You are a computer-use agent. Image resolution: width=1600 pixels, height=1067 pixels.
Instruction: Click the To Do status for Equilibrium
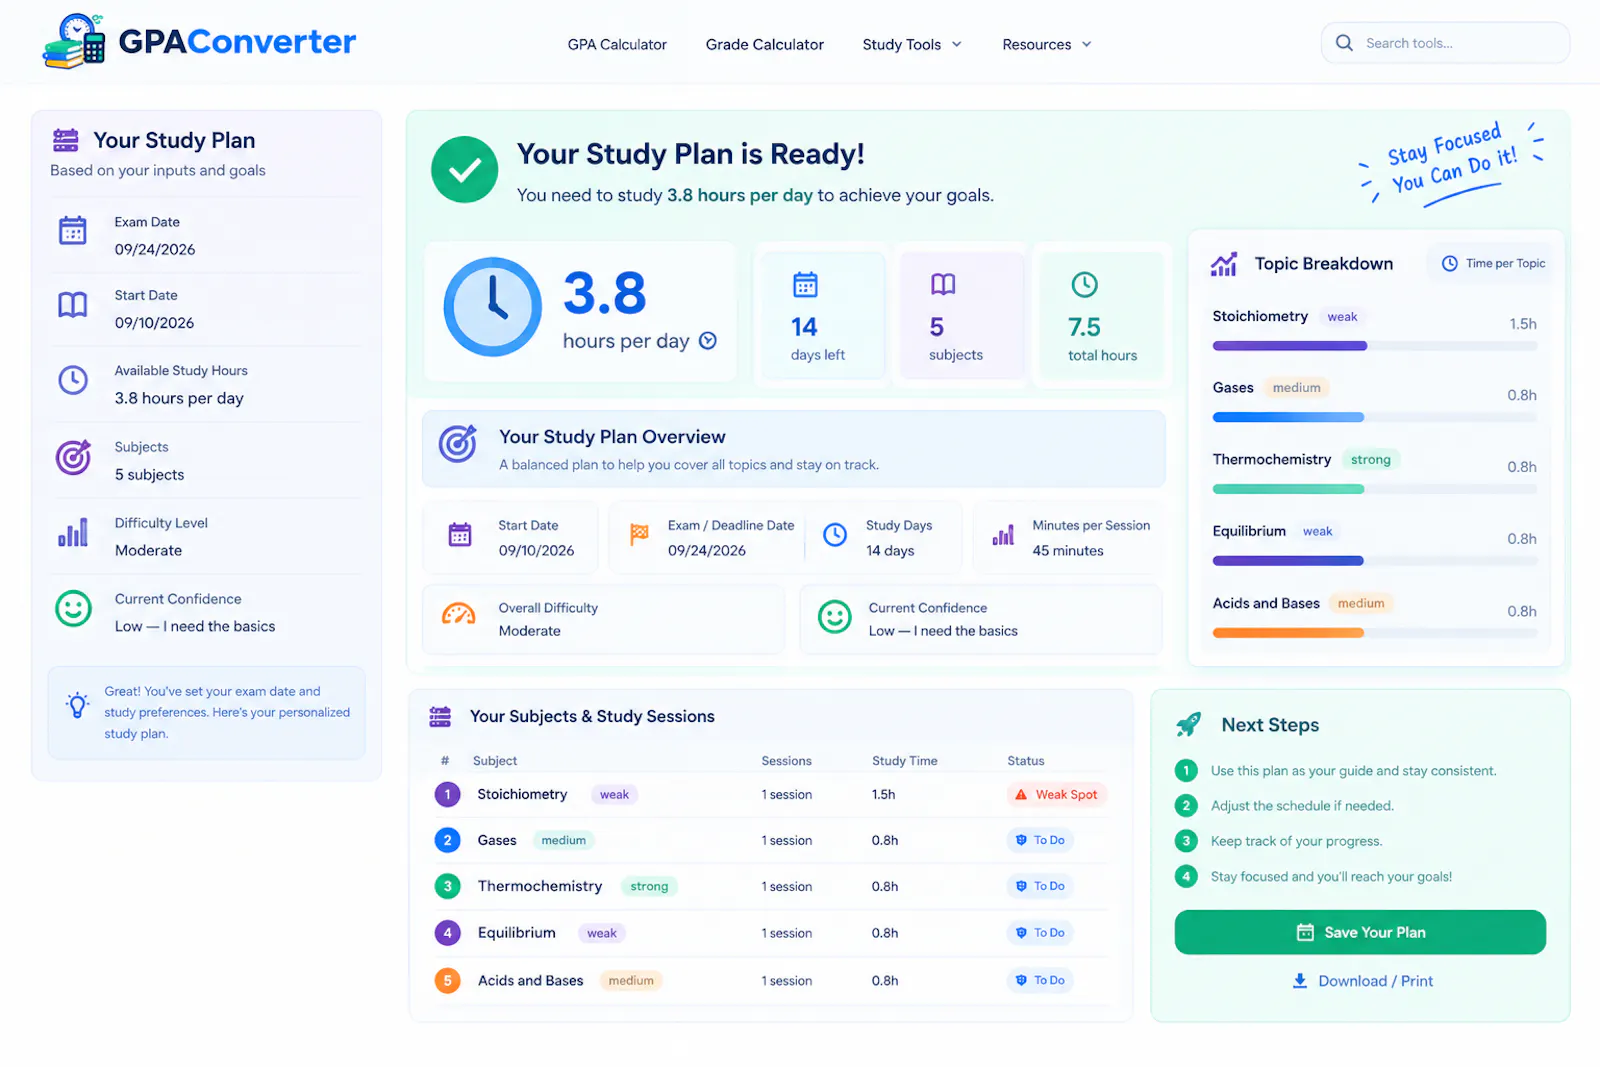[x=1040, y=933]
